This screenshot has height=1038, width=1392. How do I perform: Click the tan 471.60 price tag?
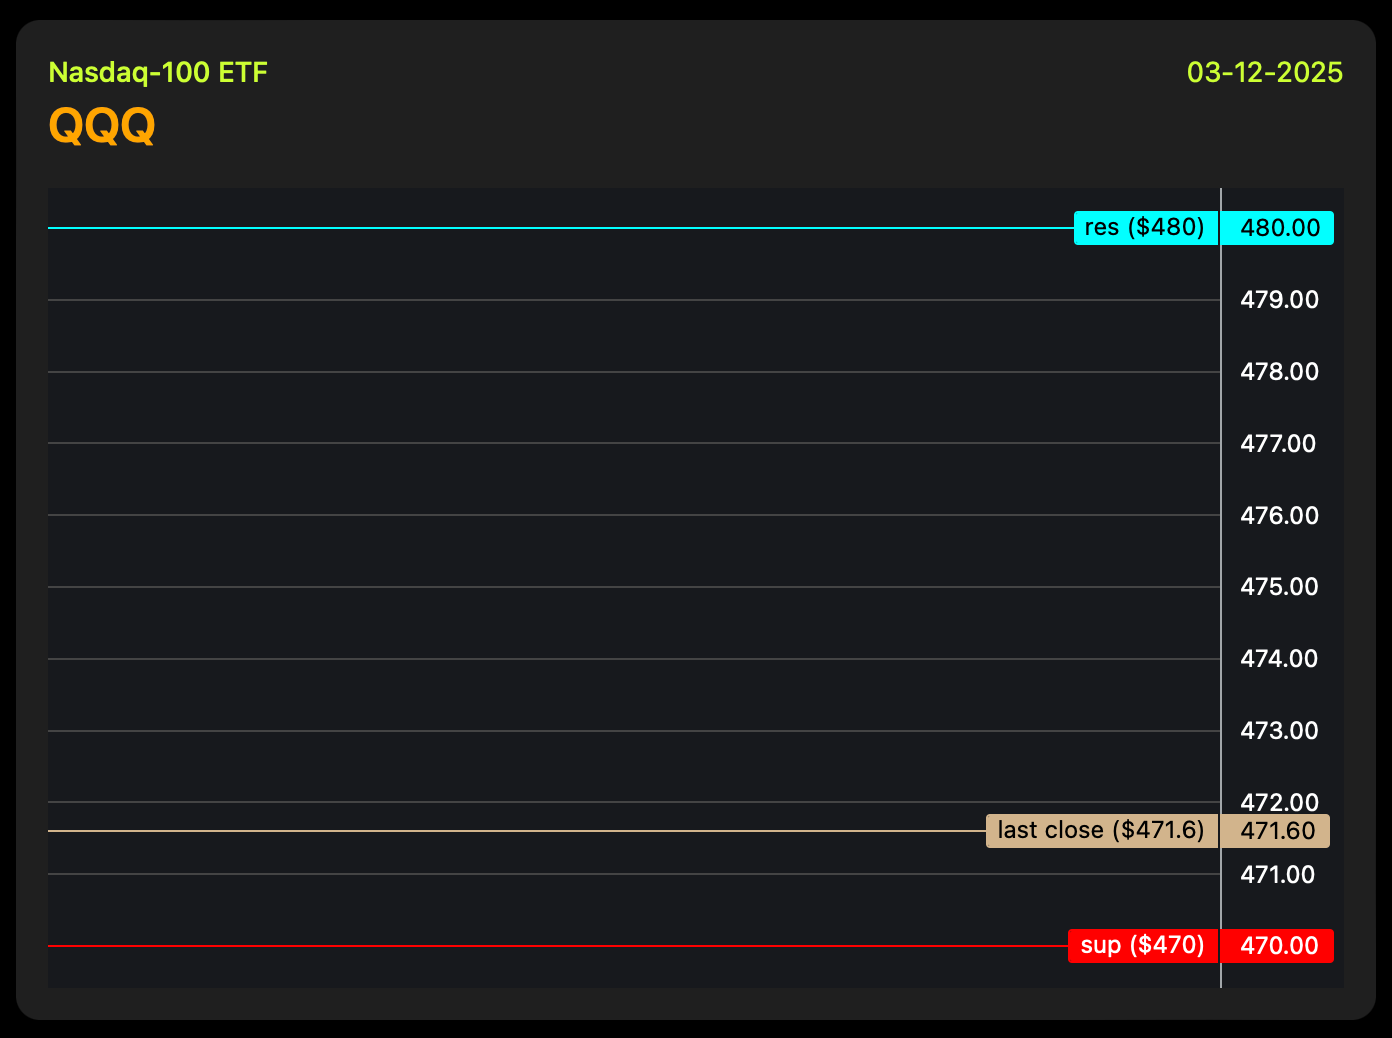pos(1276,831)
